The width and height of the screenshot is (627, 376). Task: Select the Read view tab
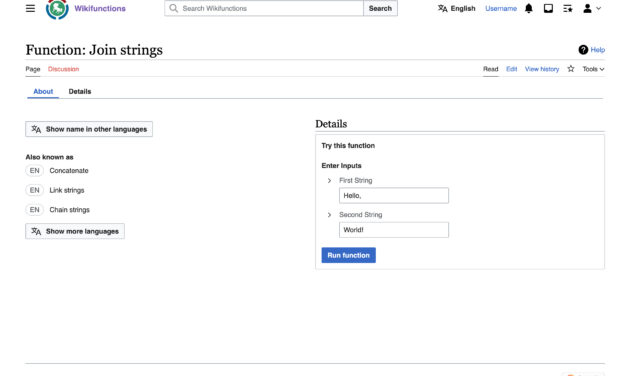tap(491, 69)
